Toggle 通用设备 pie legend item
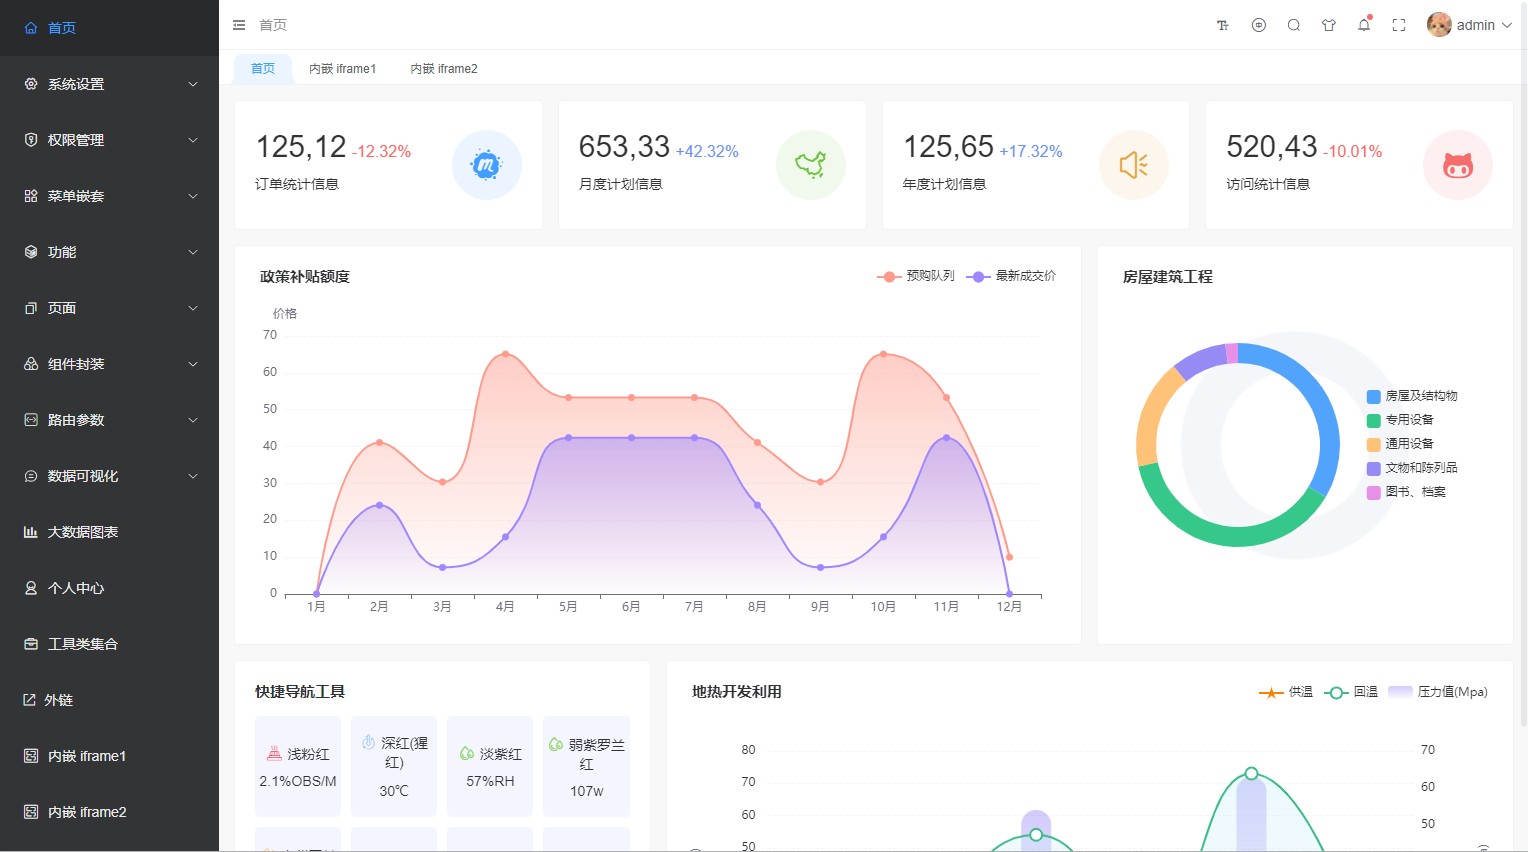Image resolution: width=1528 pixels, height=852 pixels. coord(1400,444)
